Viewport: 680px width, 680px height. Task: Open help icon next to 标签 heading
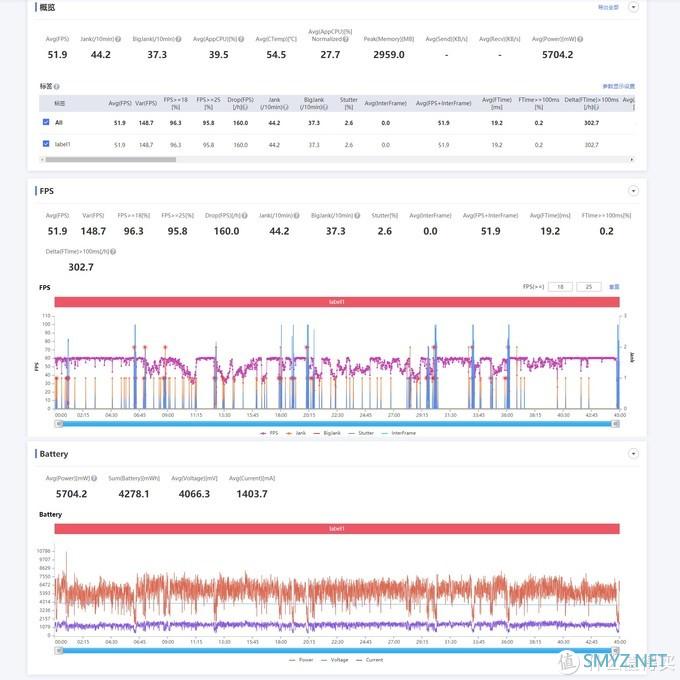(57, 86)
